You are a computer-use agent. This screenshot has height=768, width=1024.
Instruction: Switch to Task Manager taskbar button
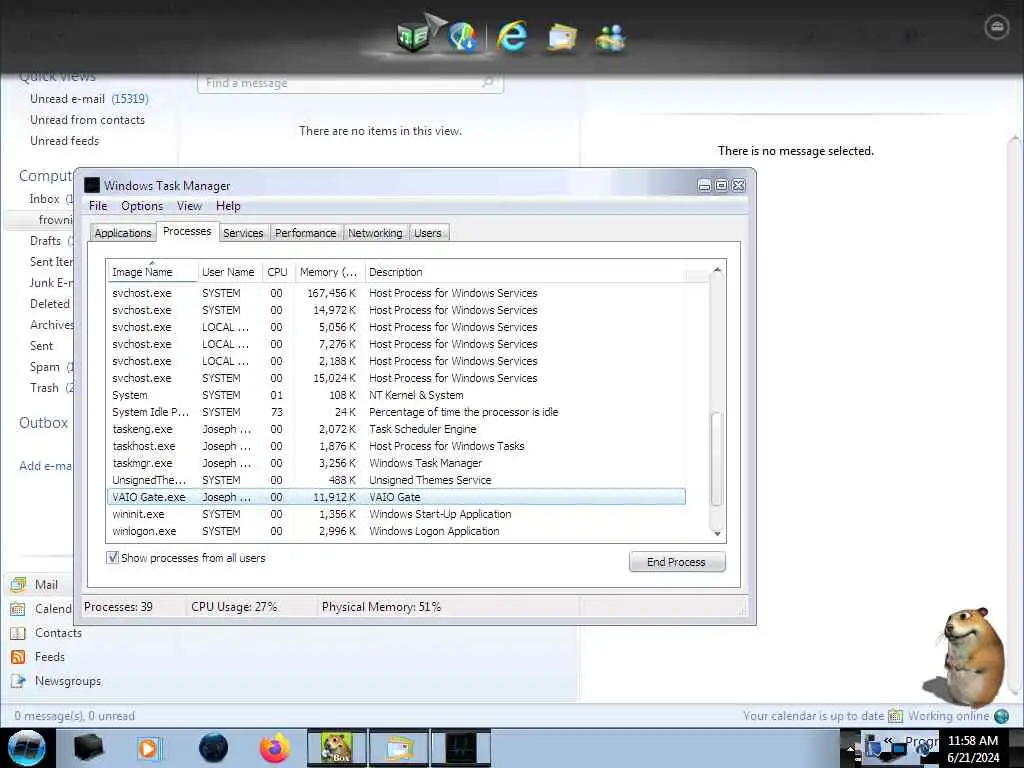tap(460, 748)
